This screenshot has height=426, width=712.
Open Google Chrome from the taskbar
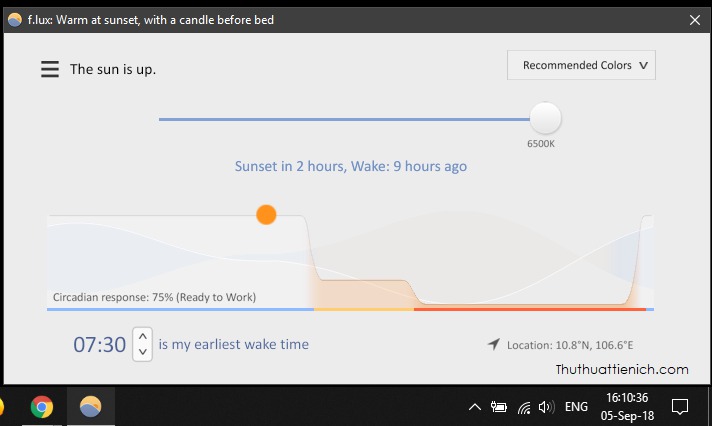coord(41,407)
